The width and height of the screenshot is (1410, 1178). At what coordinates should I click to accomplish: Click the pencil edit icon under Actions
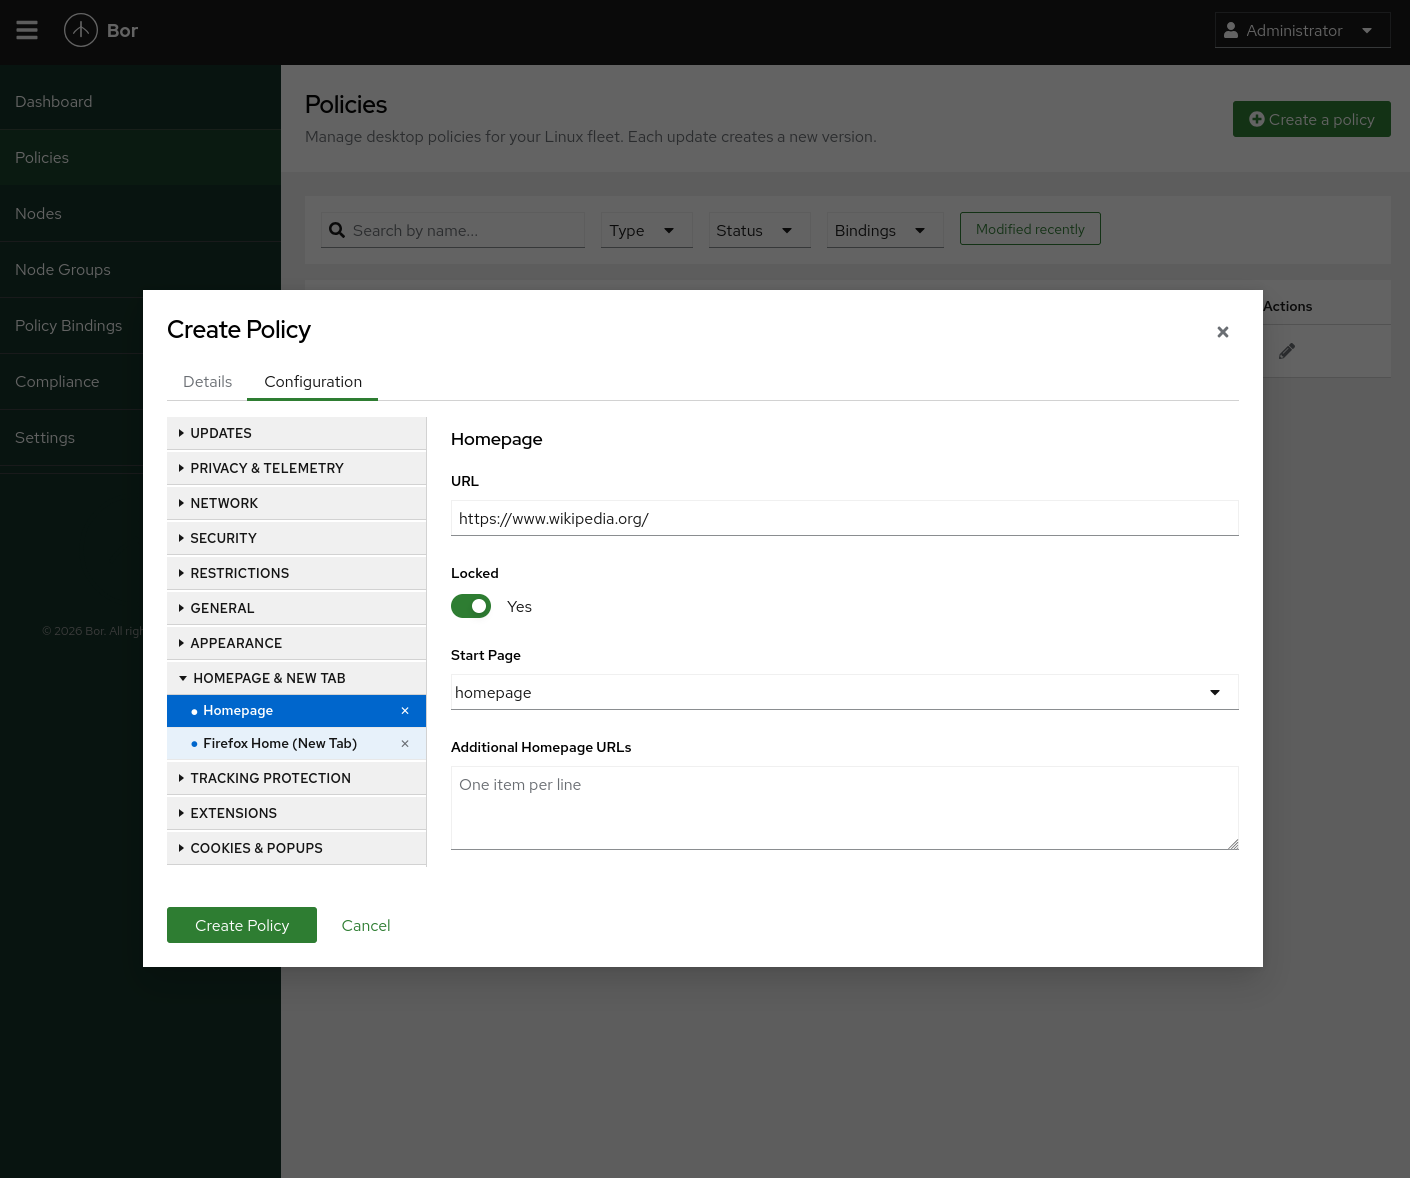pos(1287,351)
